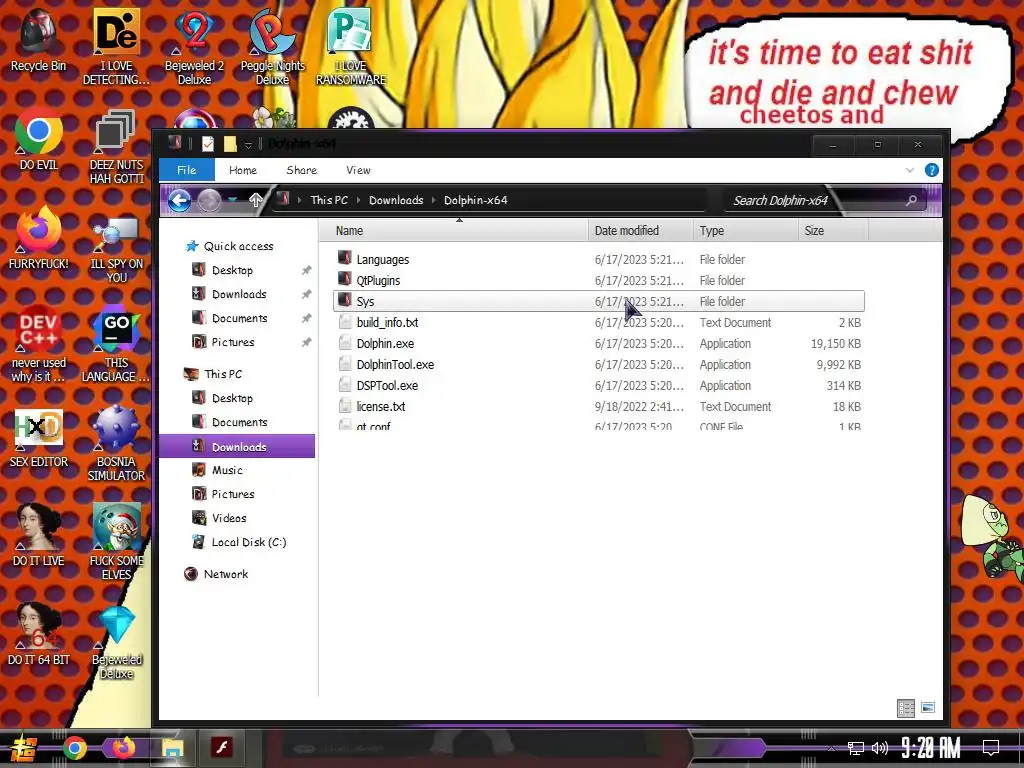Screen dimensions: 1024x768
Task: Open the DO IT 64 BIT shortcut
Action: [39, 634]
